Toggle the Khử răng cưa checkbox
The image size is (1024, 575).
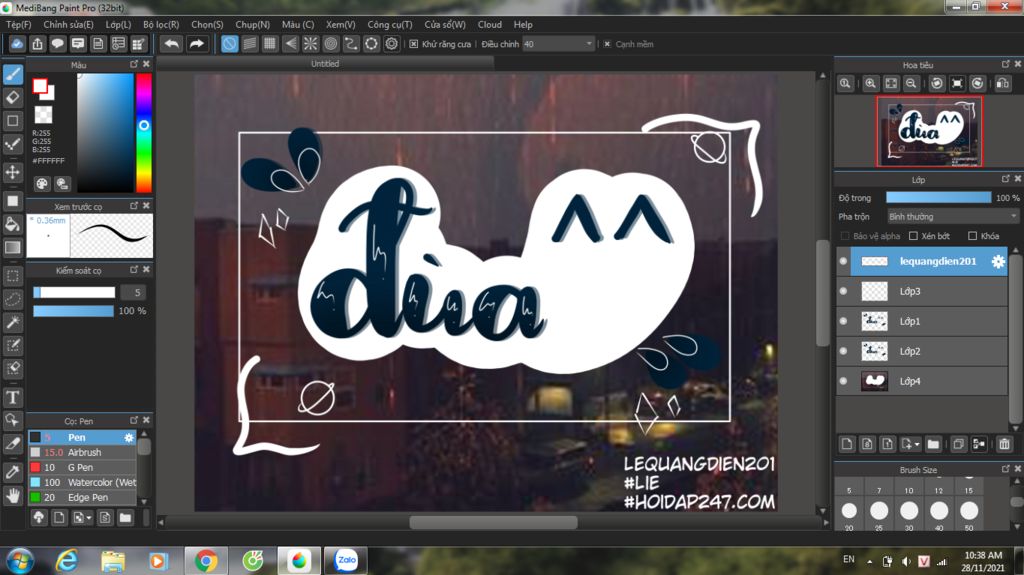413,44
